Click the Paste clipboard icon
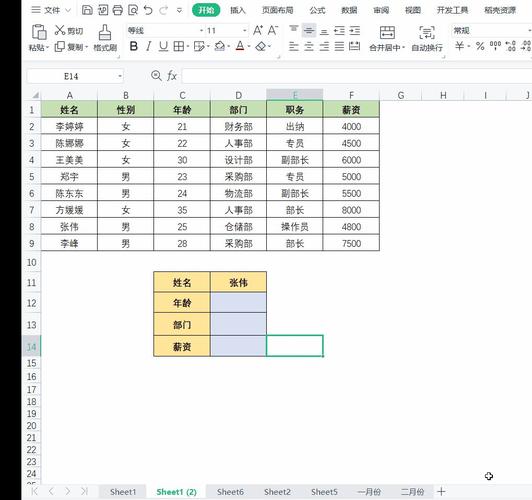 tap(39, 32)
